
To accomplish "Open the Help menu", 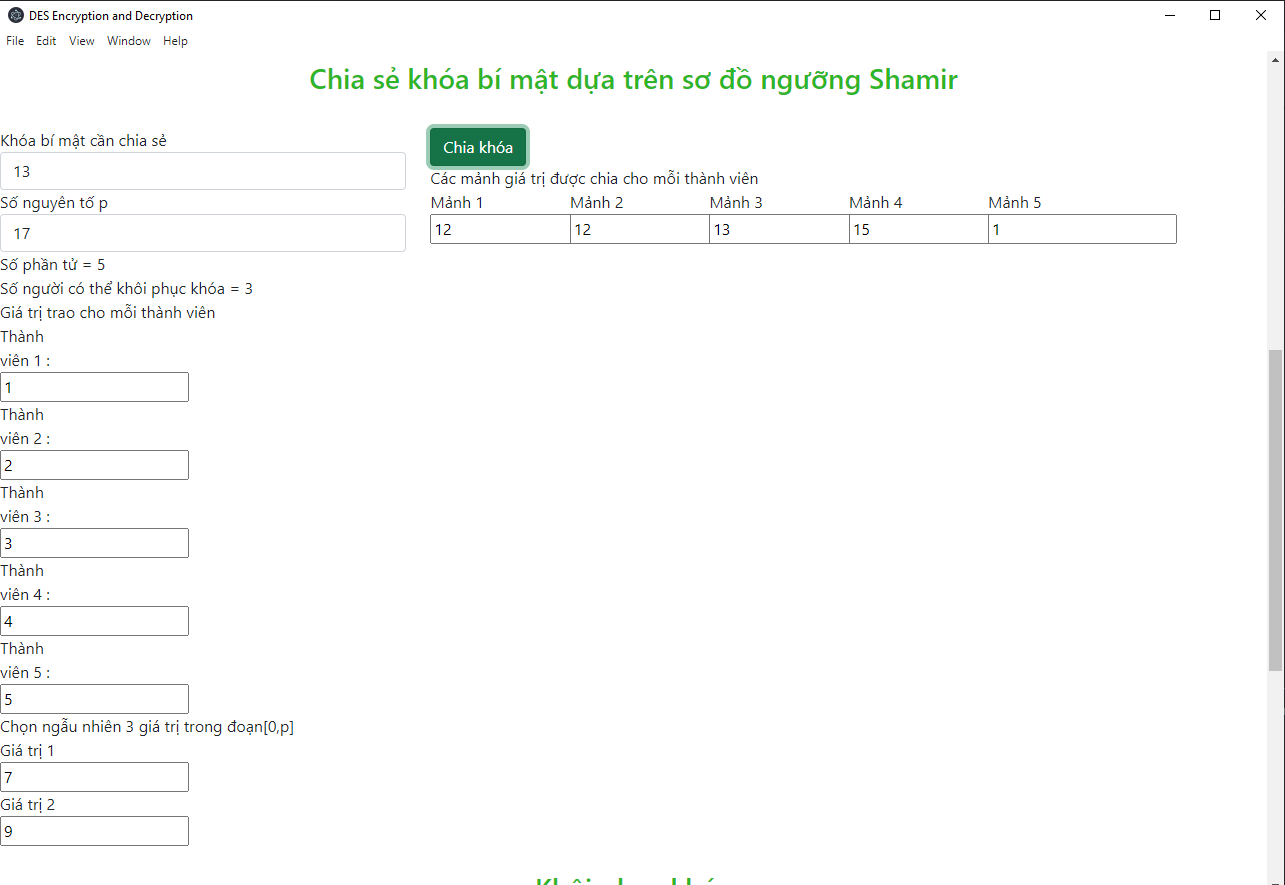I will tap(175, 41).
